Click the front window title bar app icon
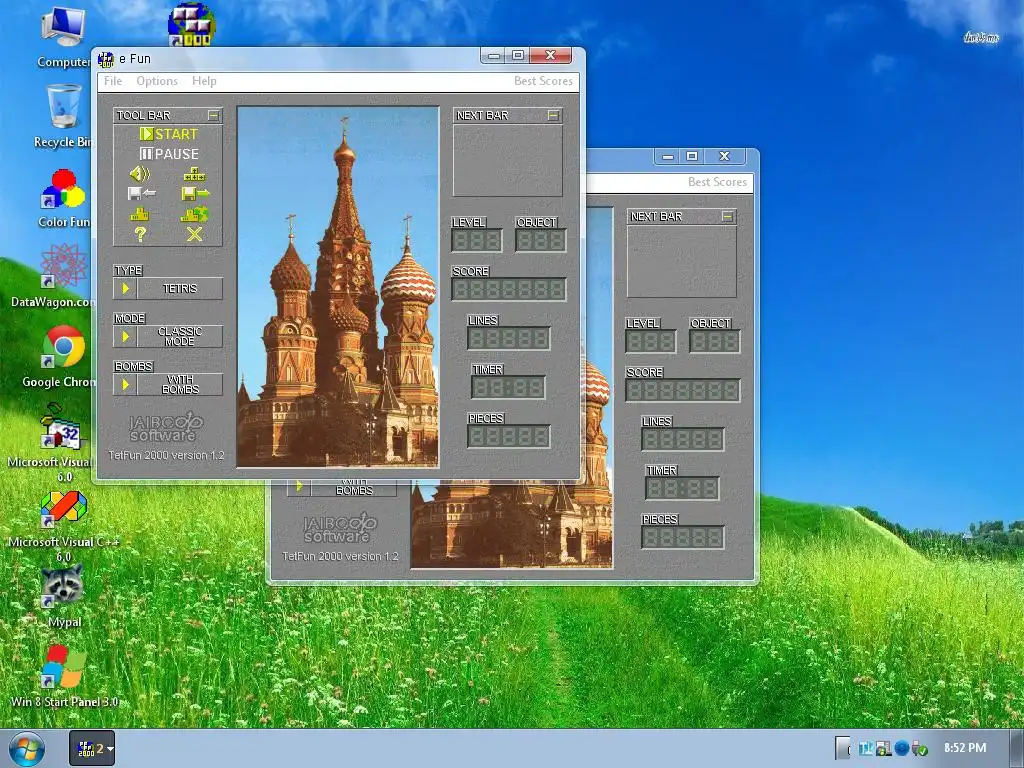The width and height of the screenshot is (1024, 768). click(x=106, y=59)
